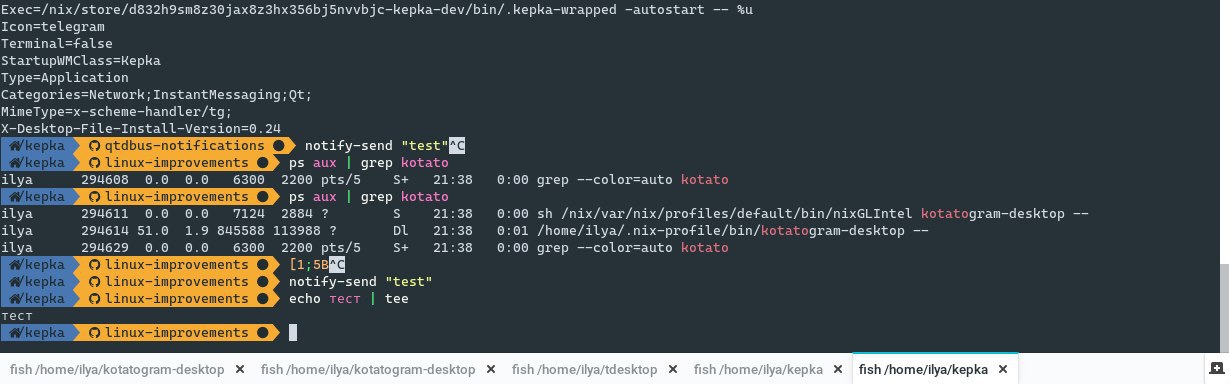Click the echo тест | tee command
This screenshot has width=1229, height=384.
(x=348, y=298)
